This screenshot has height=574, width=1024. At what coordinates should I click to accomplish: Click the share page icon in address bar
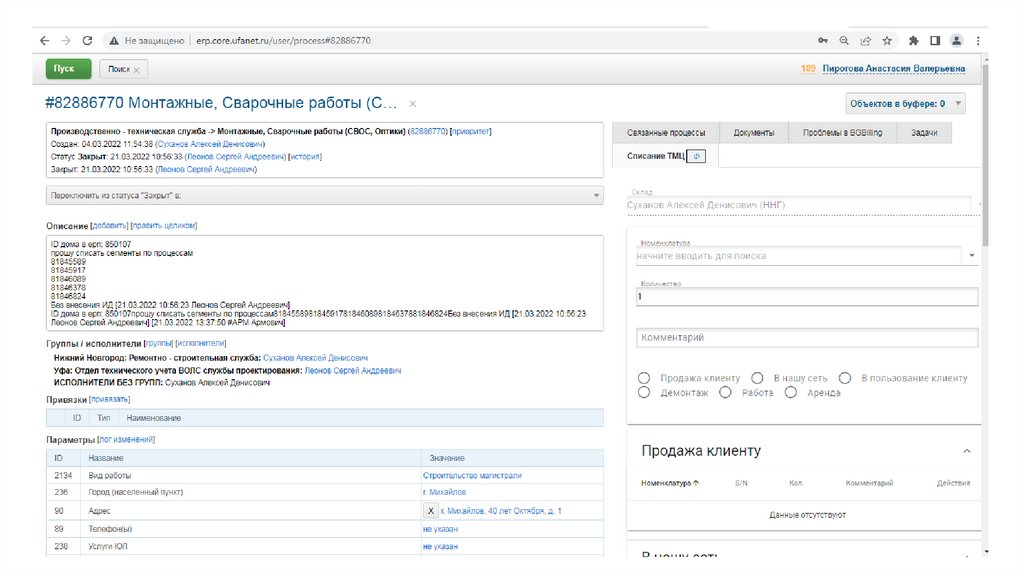point(865,41)
